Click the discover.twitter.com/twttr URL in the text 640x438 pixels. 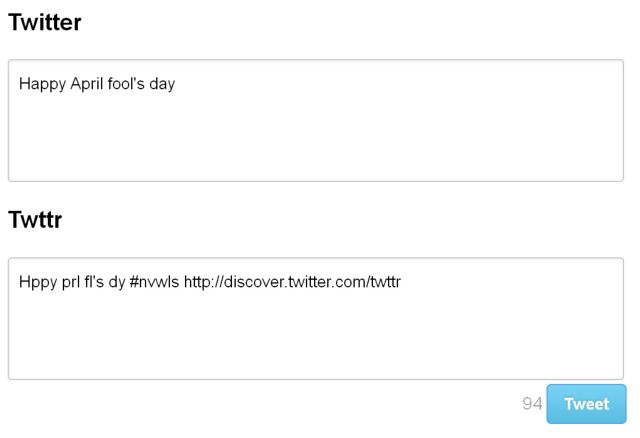(292, 282)
